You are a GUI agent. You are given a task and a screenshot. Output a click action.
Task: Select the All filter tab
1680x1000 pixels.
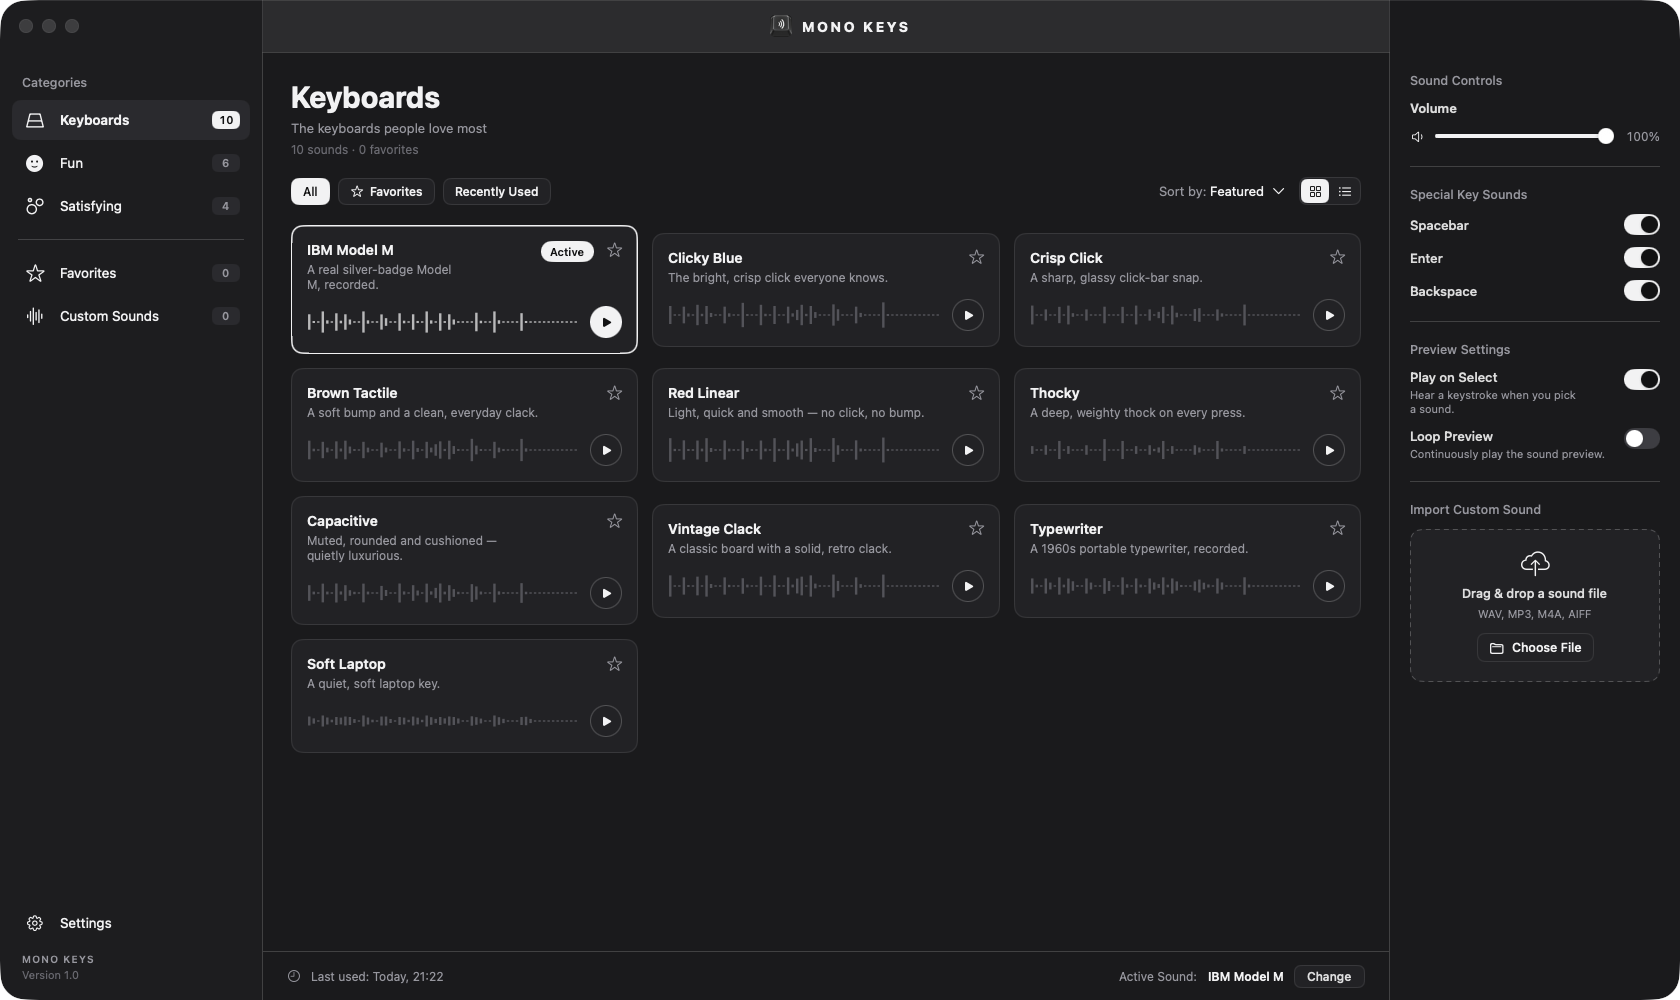coord(310,191)
